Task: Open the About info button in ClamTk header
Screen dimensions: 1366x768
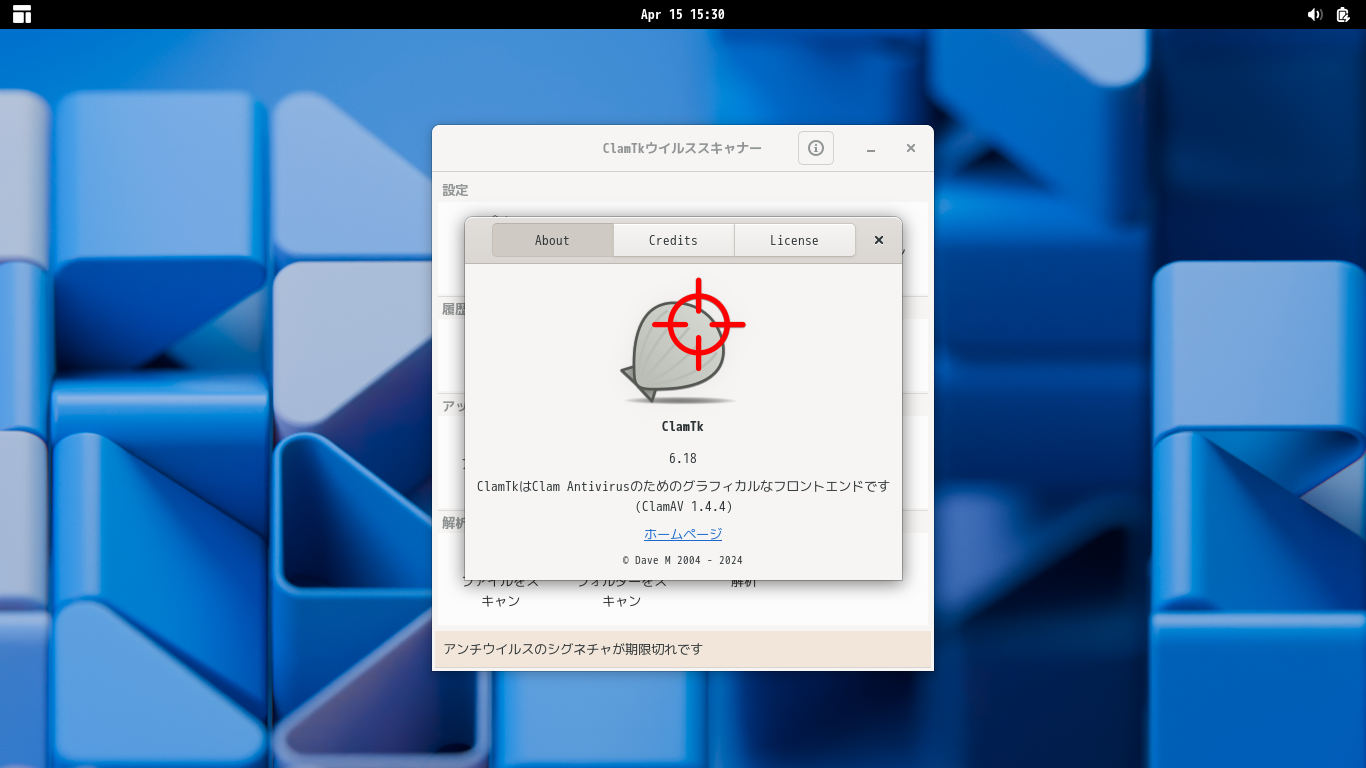Action: 816,148
